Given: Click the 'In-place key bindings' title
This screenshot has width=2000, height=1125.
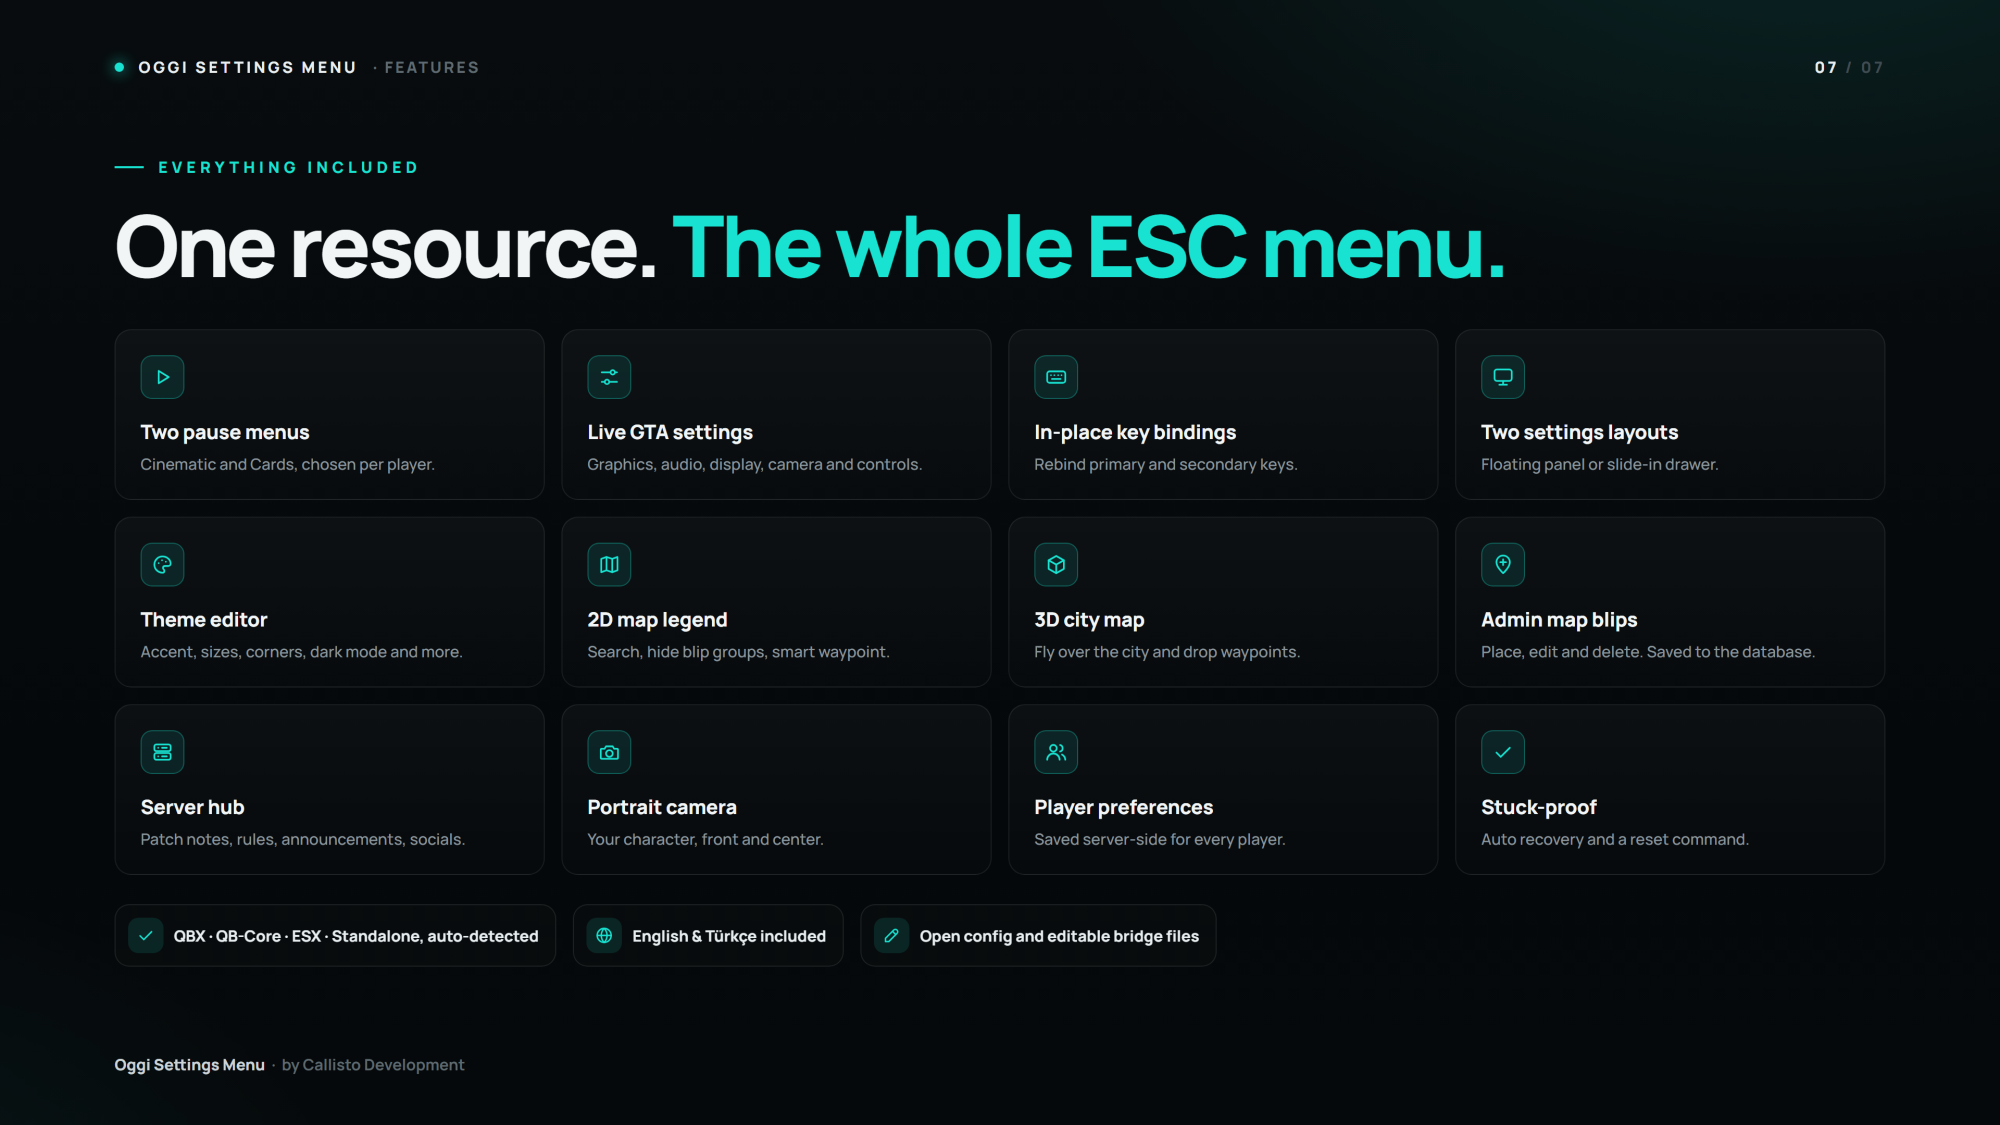Looking at the screenshot, I should tap(1135, 432).
